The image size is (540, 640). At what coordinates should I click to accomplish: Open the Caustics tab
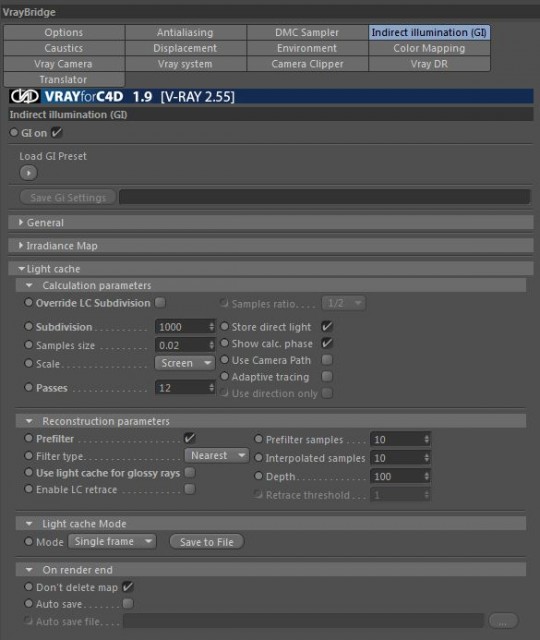[x=64, y=48]
